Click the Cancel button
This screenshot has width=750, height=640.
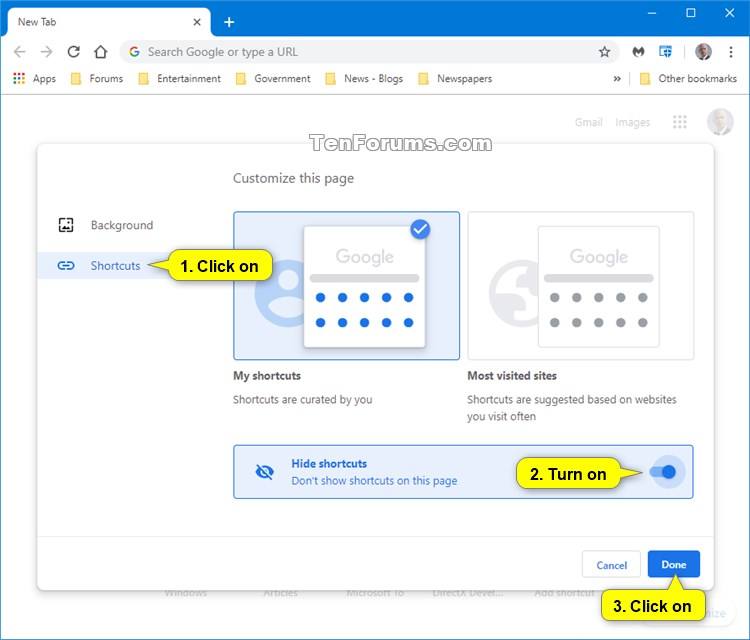[x=611, y=565]
